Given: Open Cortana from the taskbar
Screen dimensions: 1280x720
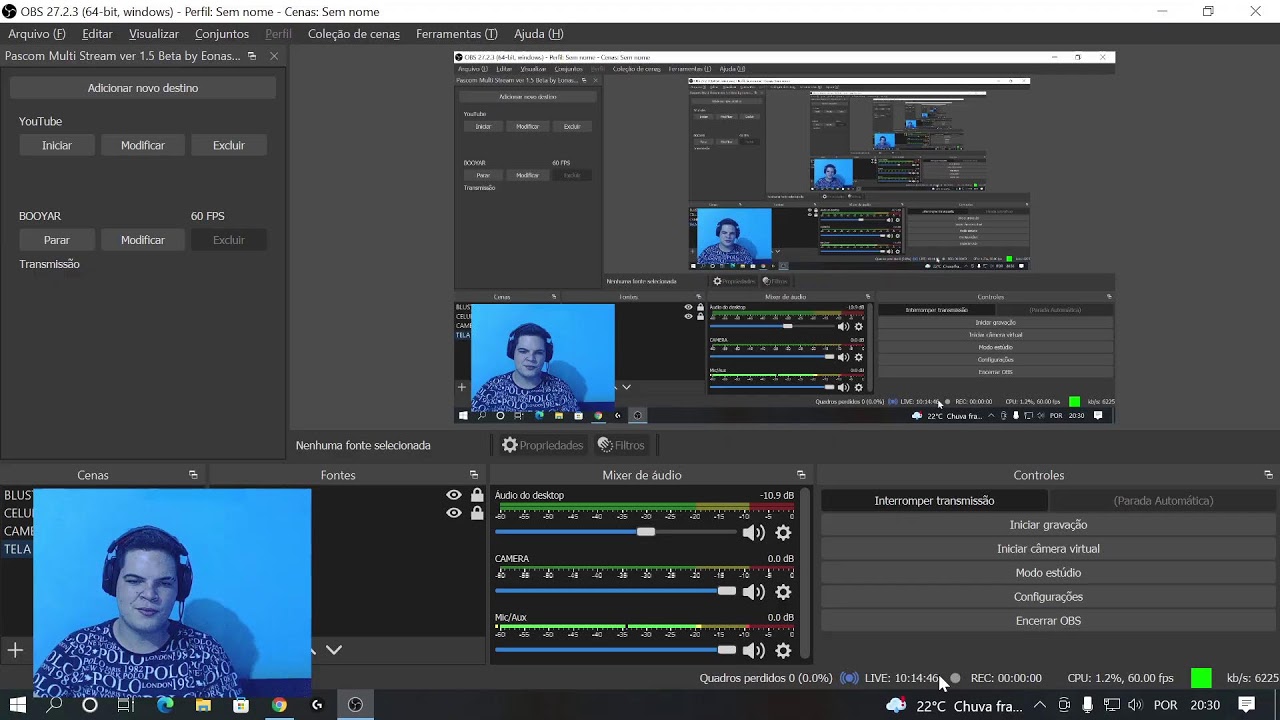Looking at the screenshot, I should [x=90, y=705].
